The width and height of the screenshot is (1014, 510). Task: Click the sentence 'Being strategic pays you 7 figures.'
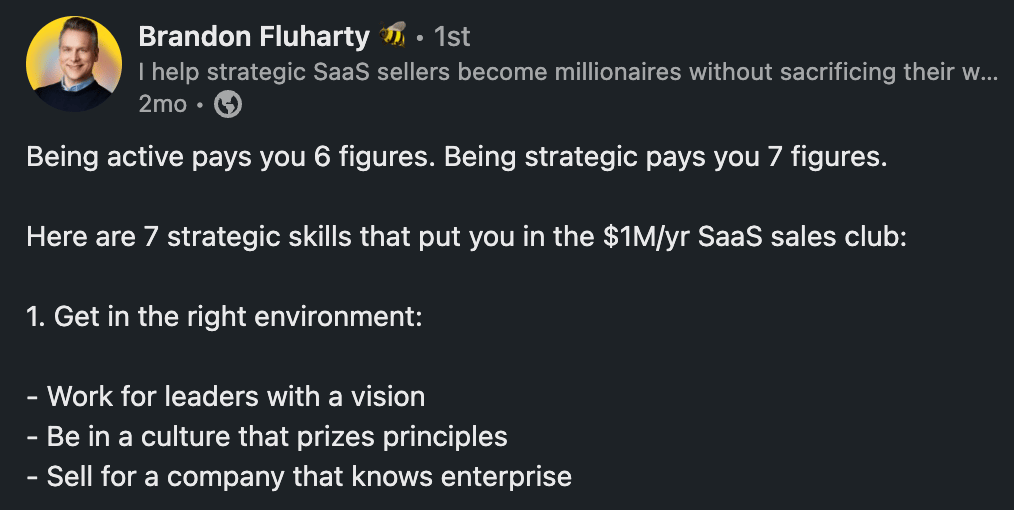(x=666, y=158)
